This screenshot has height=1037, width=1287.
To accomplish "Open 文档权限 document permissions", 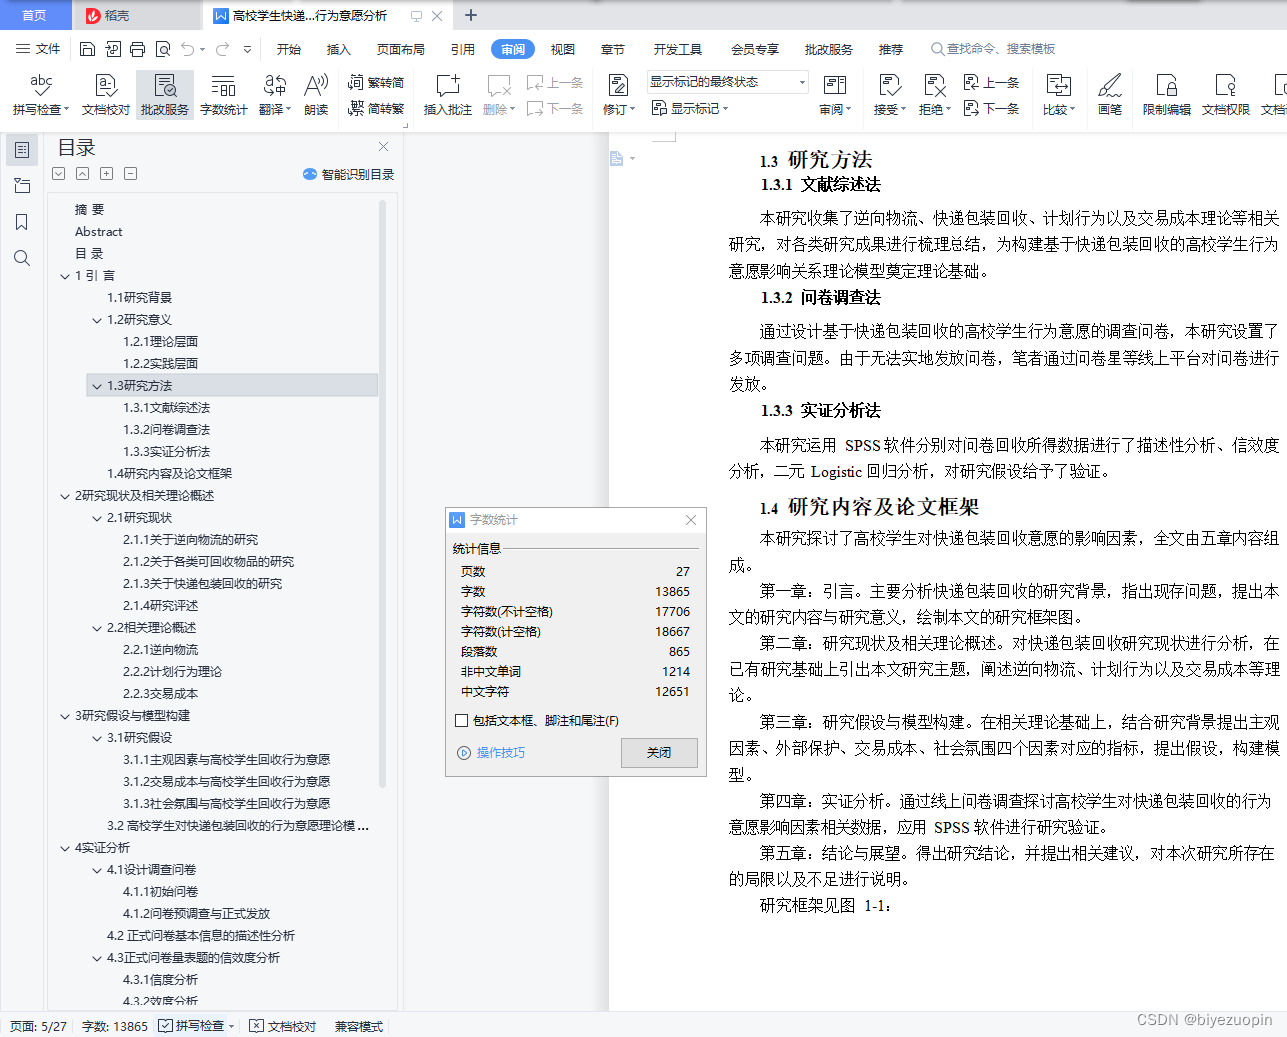I will click(1226, 95).
